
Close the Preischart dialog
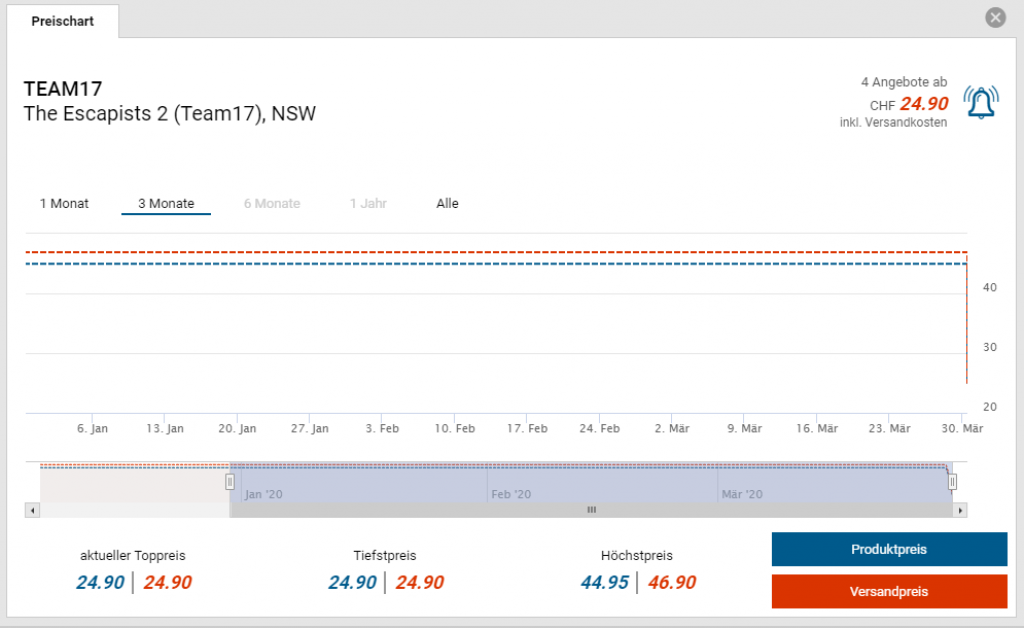click(994, 18)
